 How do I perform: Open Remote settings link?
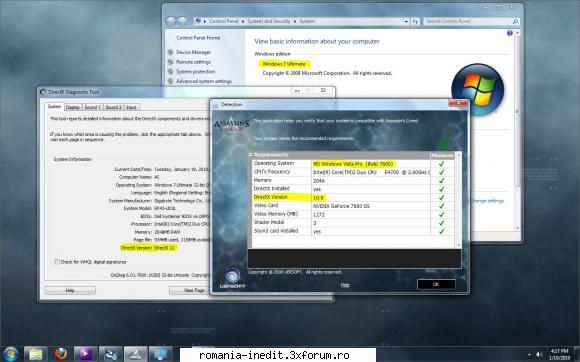pos(193,62)
